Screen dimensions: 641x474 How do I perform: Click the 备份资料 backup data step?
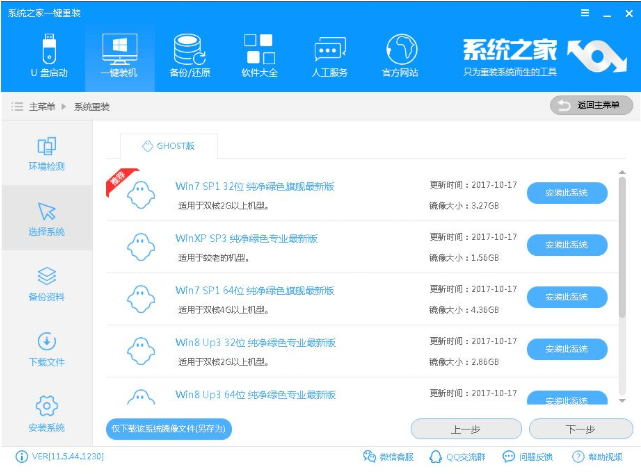coord(46,283)
